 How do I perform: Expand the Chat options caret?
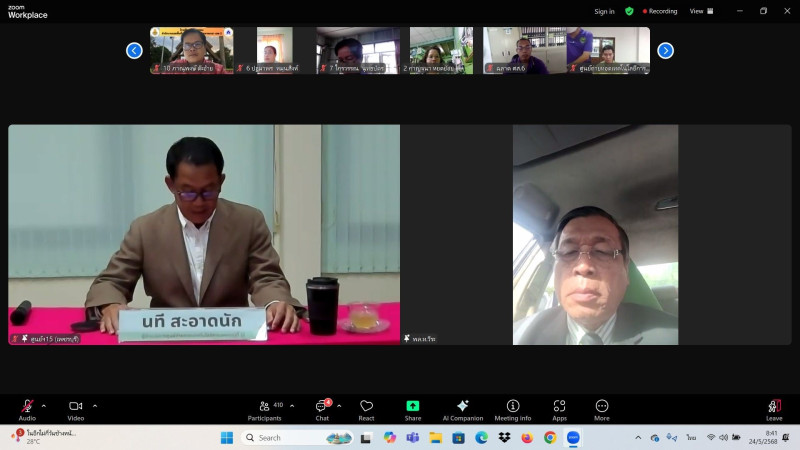[339, 406]
